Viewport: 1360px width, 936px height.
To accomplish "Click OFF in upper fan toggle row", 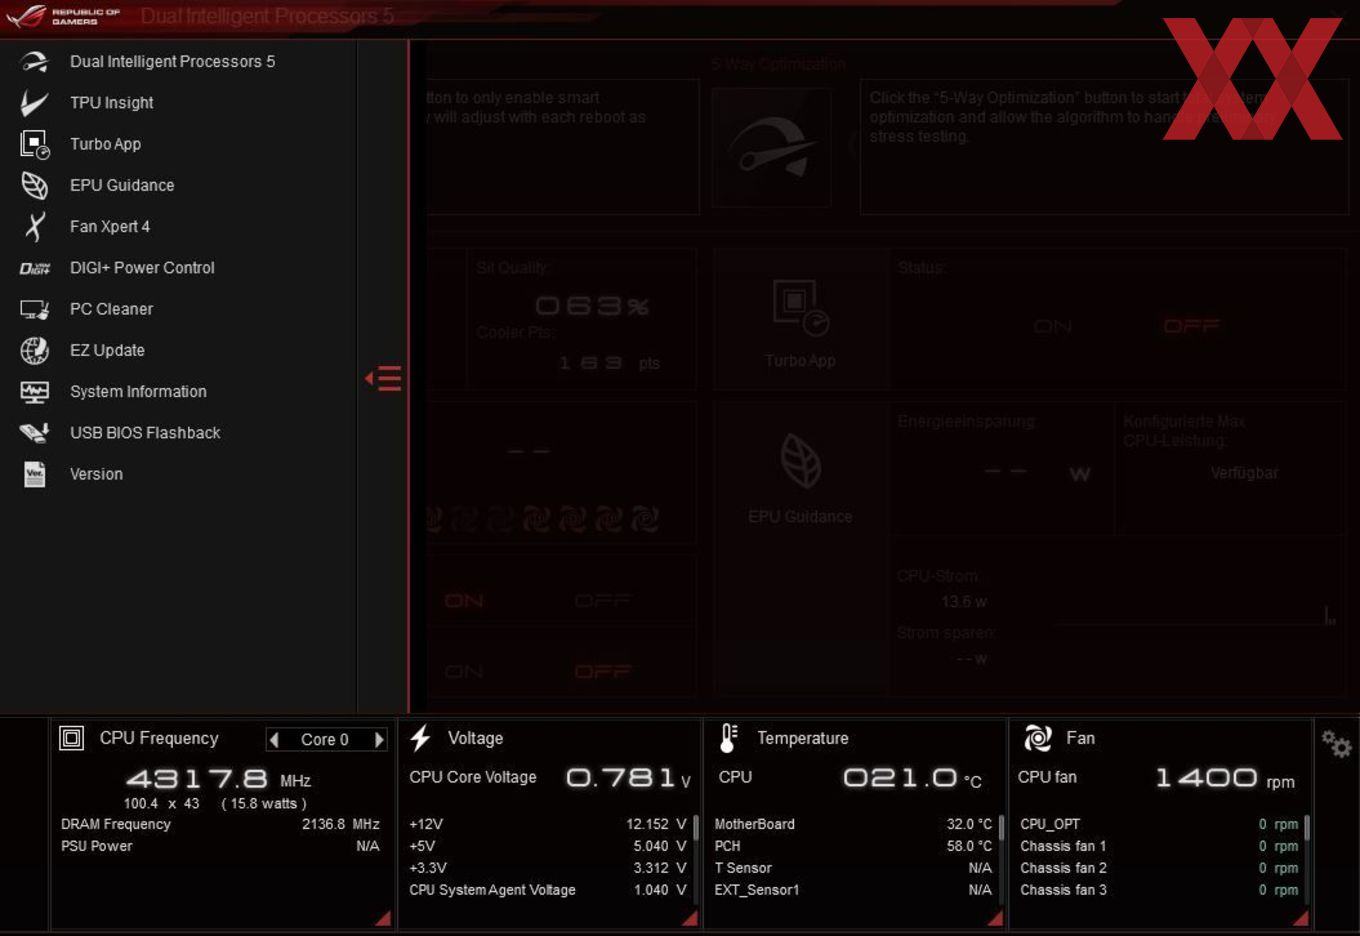I will point(602,601).
